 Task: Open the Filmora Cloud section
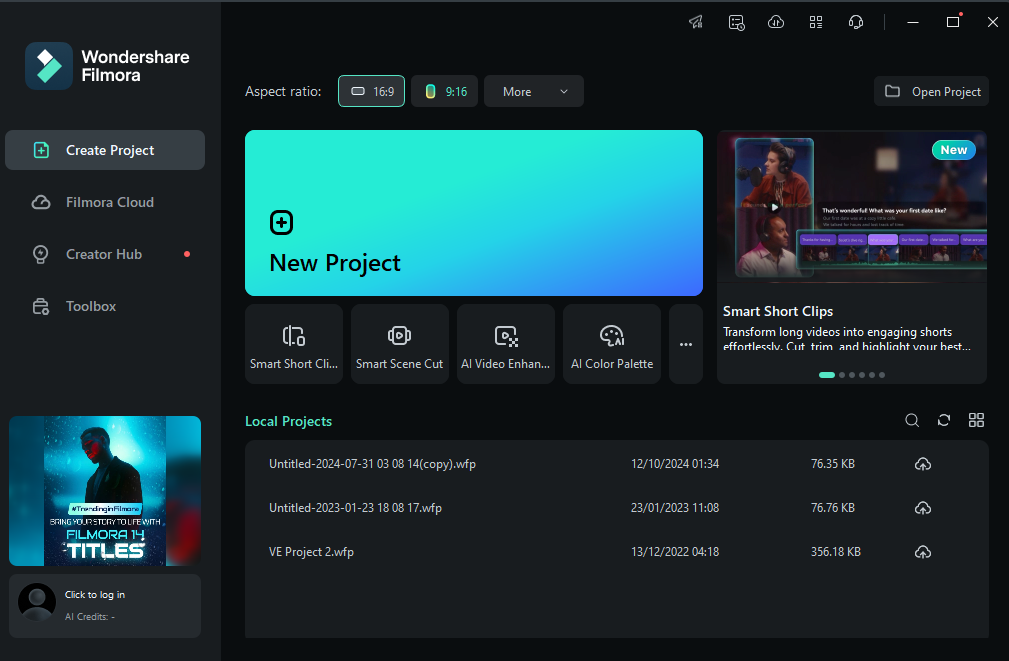[105, 202]
